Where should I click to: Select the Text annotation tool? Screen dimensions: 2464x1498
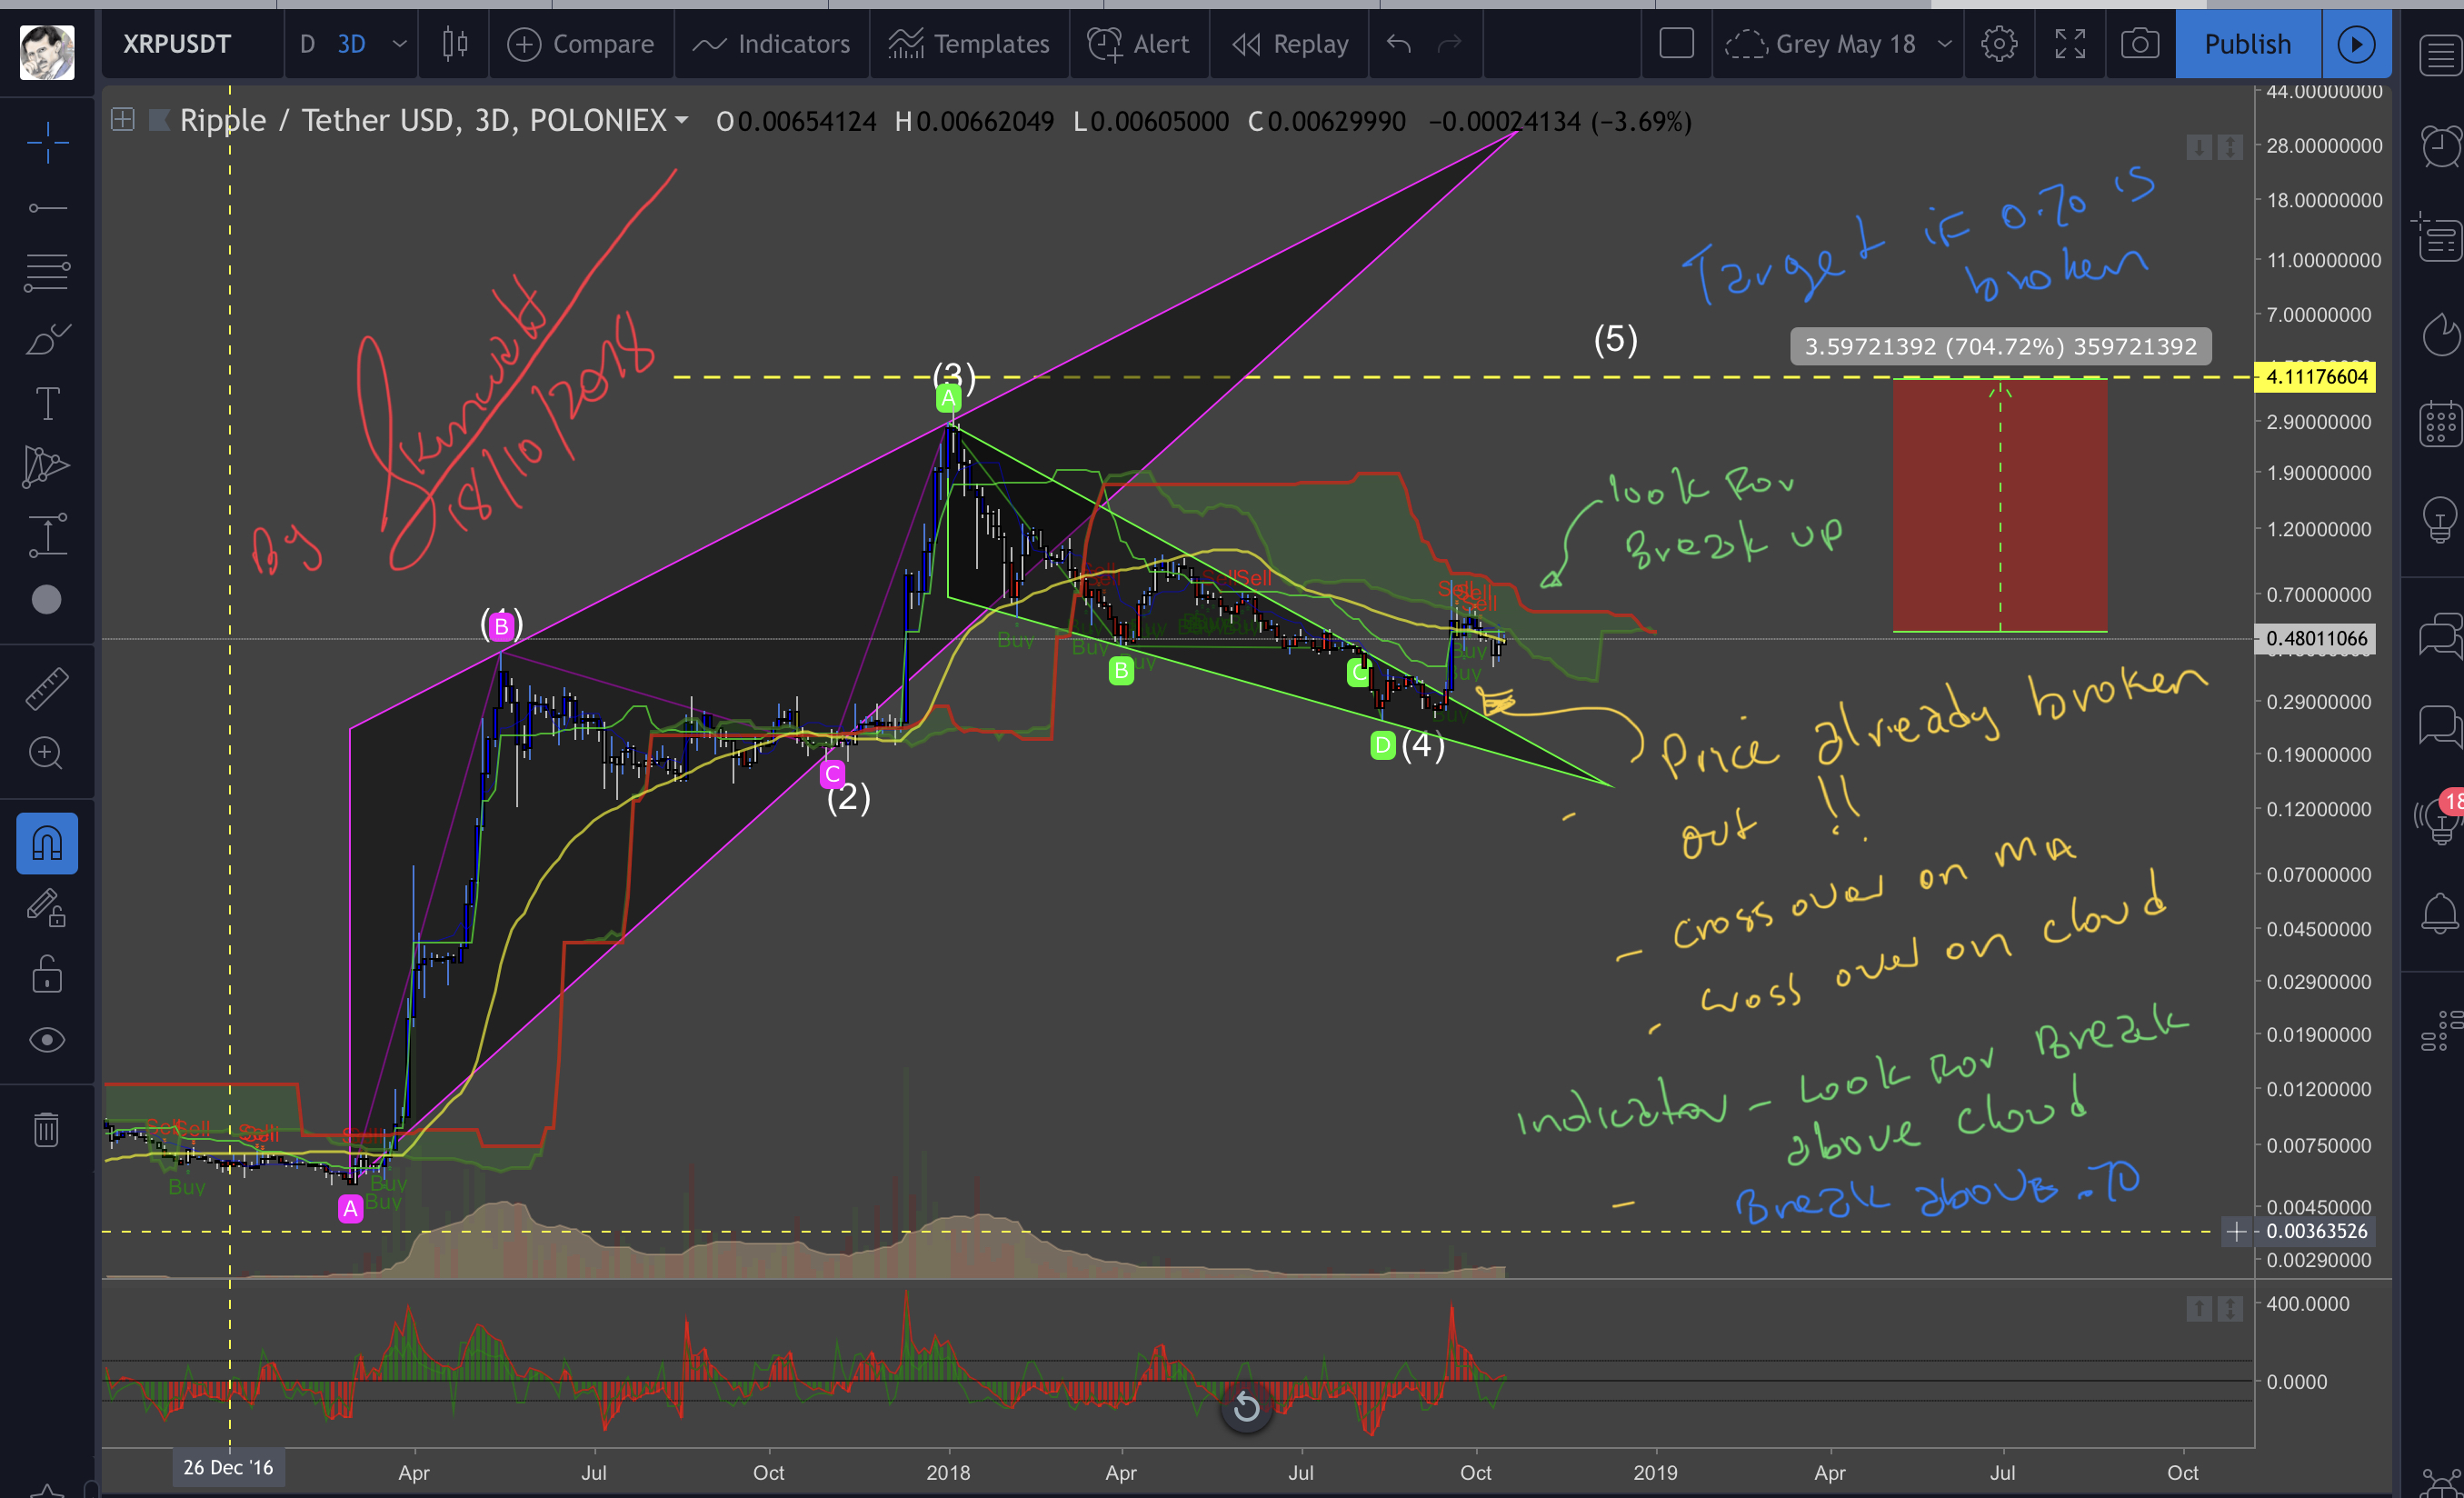47,404
